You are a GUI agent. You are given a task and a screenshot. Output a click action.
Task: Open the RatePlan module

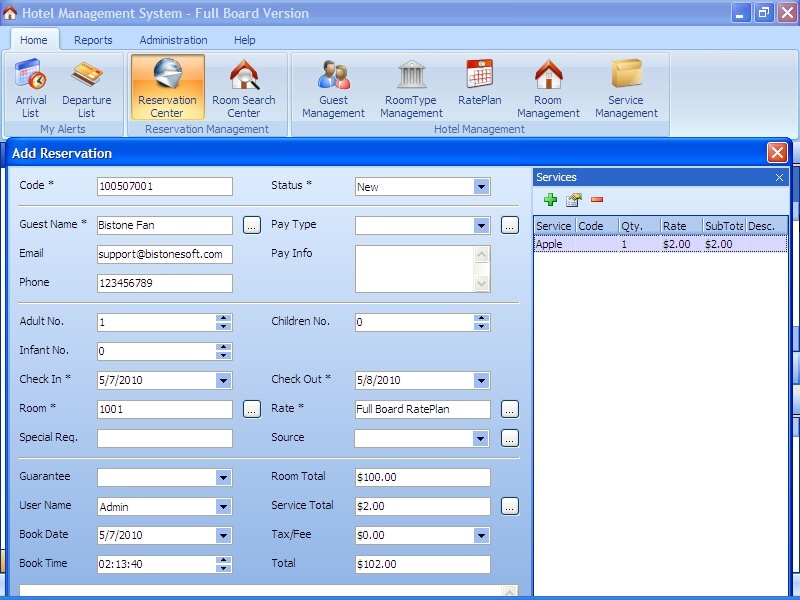[479, 85]
